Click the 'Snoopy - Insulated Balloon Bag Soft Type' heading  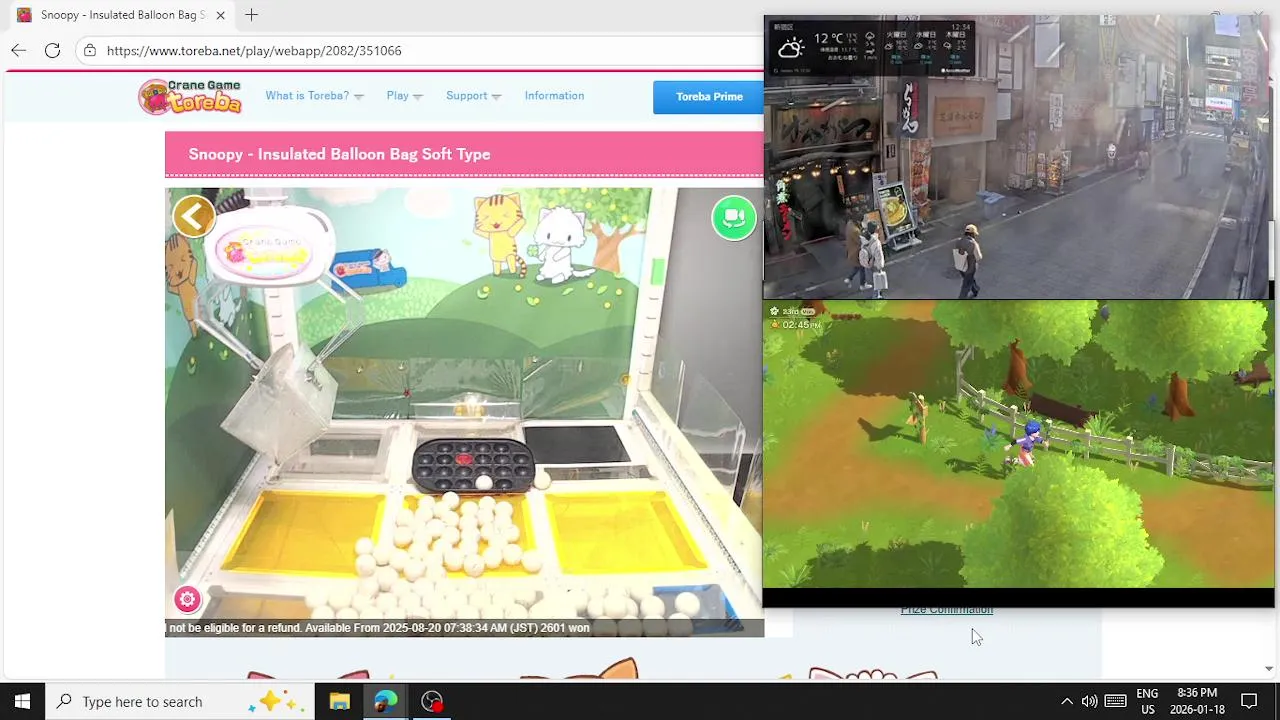tap(339, 154)
